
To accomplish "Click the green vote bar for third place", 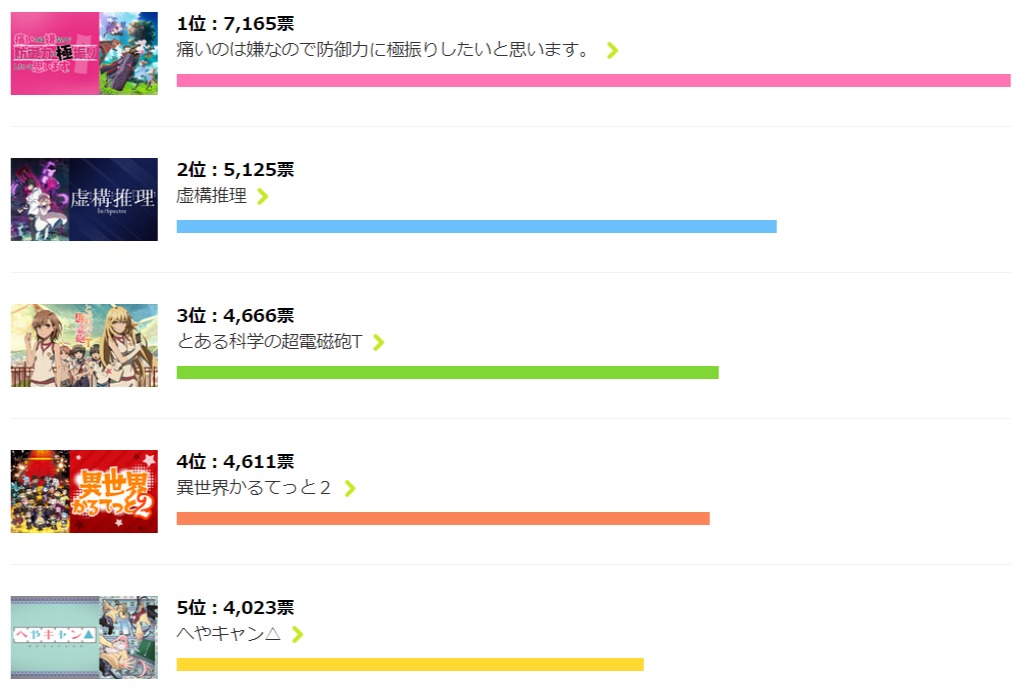I will [447, 373].
